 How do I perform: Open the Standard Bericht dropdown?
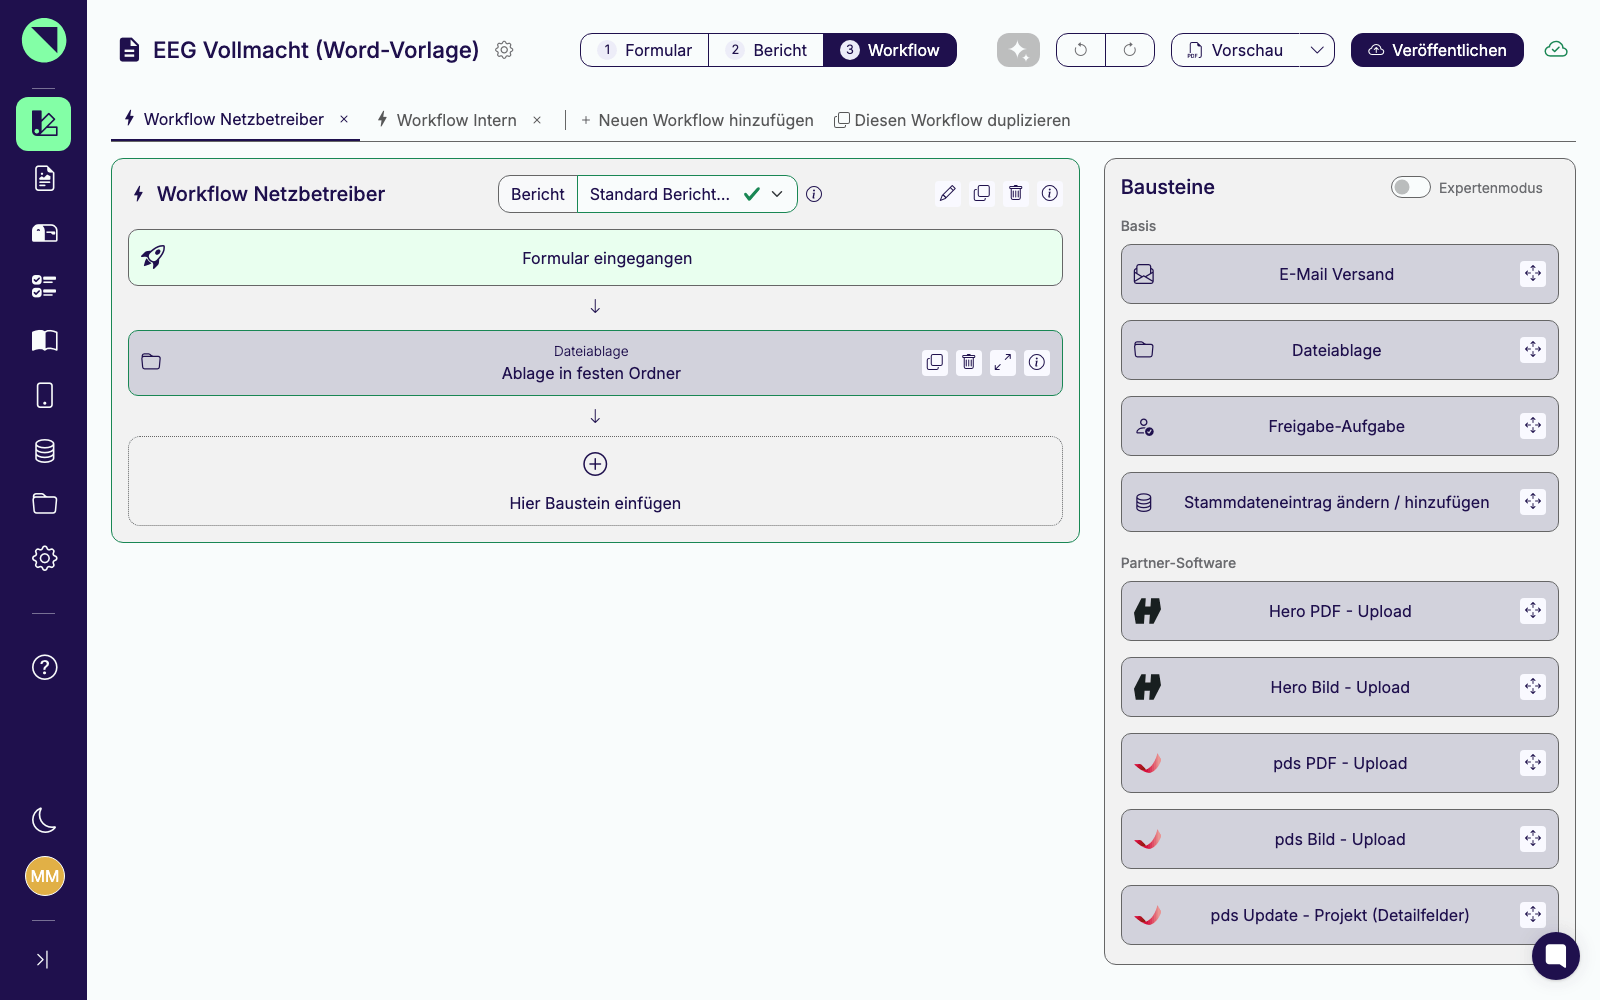click(687, 194)
